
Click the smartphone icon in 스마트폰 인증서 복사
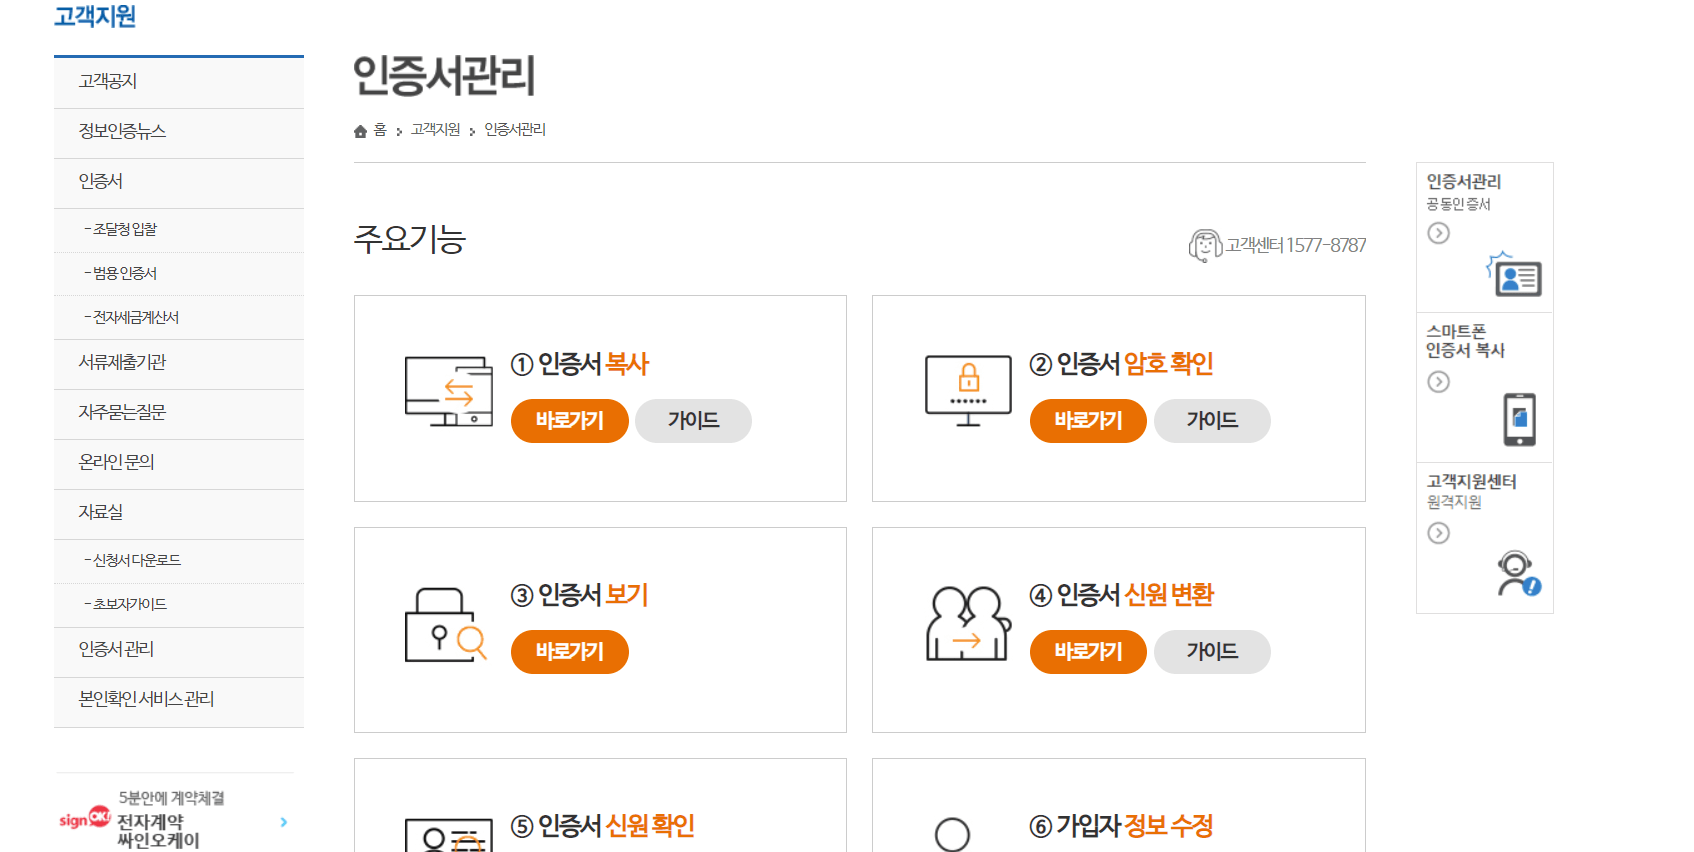[x=1519, y=419]
